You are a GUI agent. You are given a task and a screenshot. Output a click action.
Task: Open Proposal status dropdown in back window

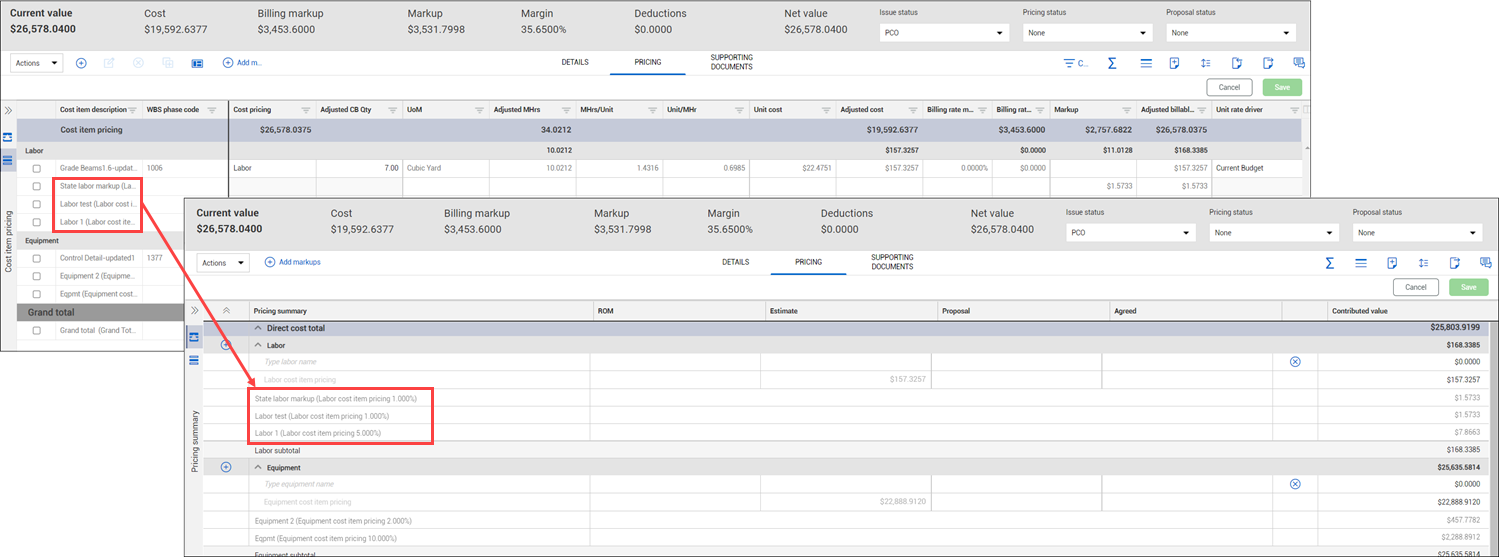[x=1230, y=33]
